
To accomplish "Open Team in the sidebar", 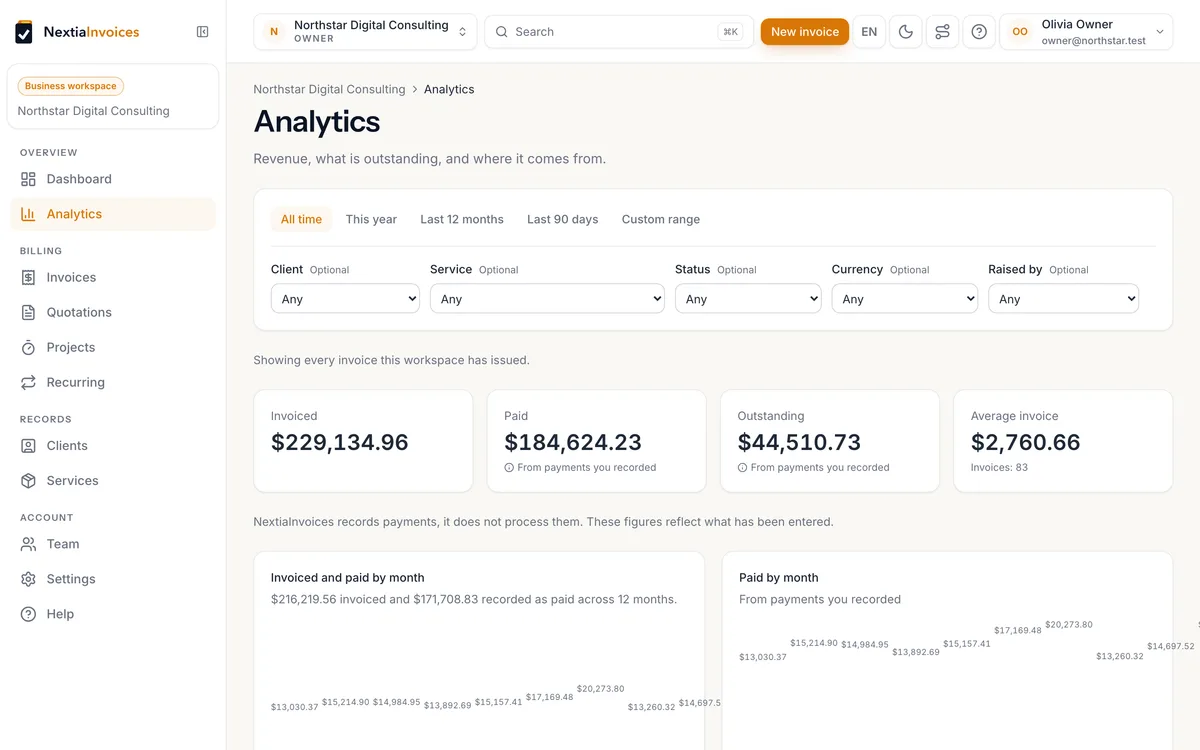I will tap(113, 544).
